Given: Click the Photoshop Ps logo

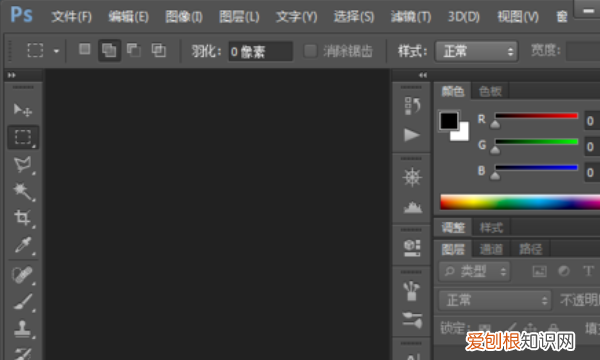Looking at the screenshot, I should (x=21, y=15).
